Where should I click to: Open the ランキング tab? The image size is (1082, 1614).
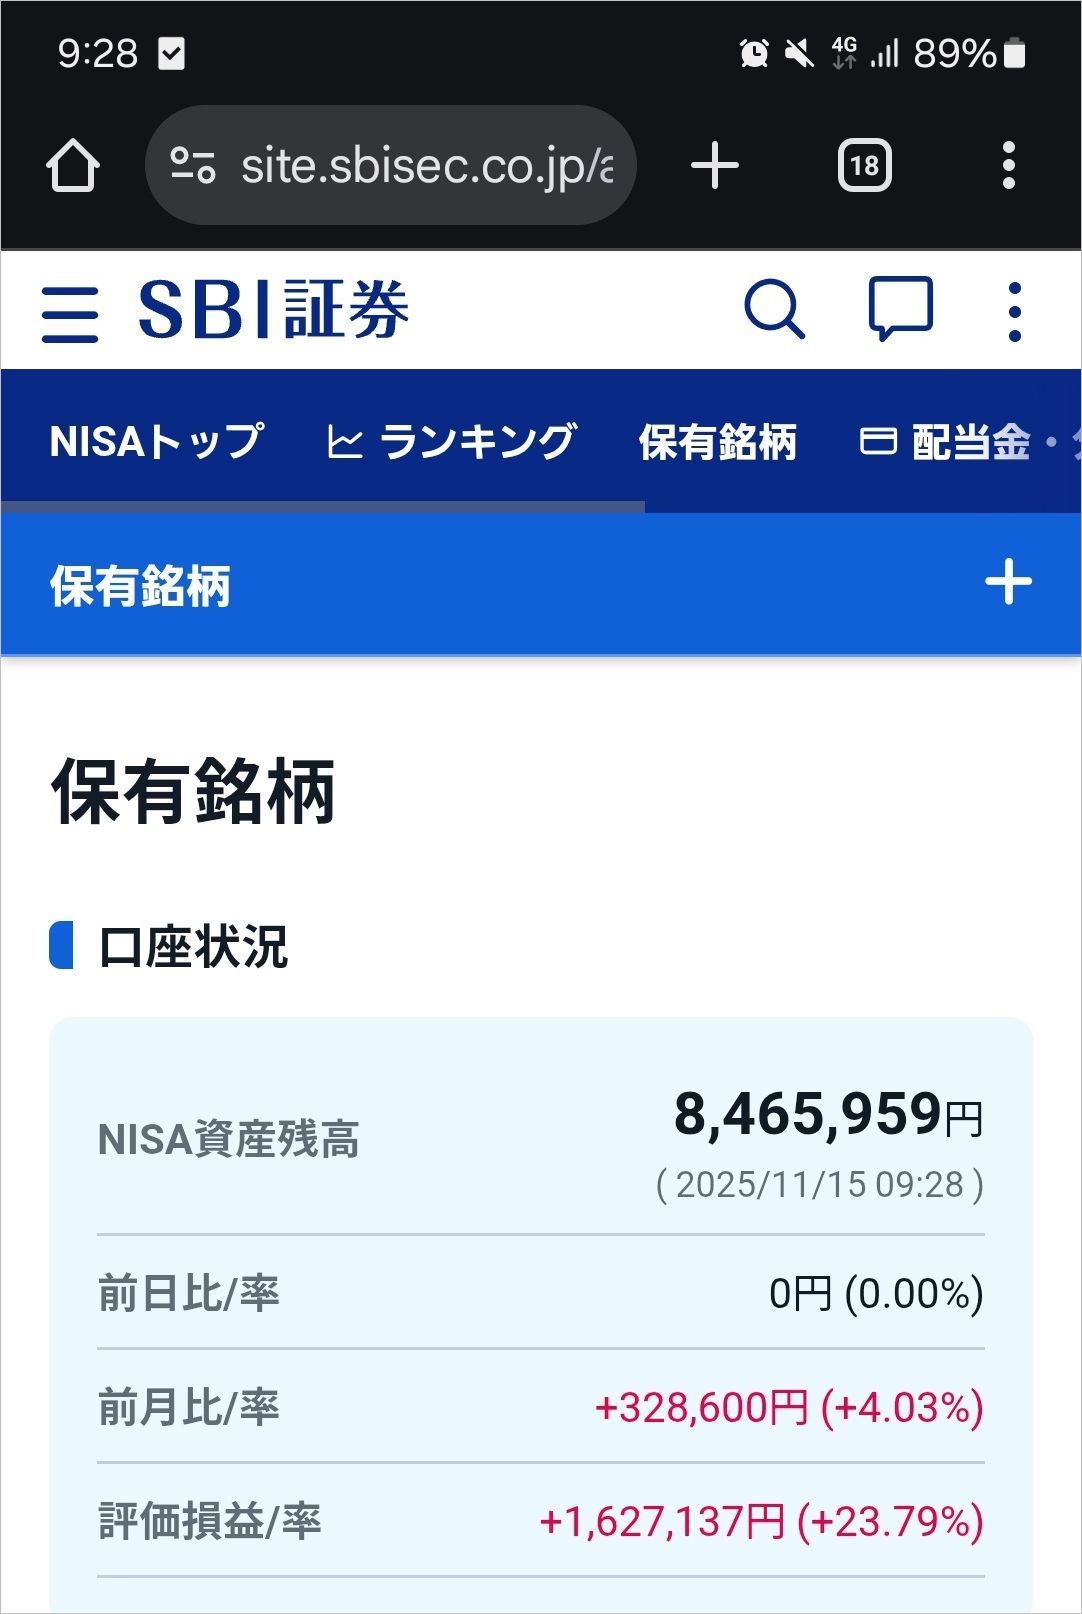(452, 441)
